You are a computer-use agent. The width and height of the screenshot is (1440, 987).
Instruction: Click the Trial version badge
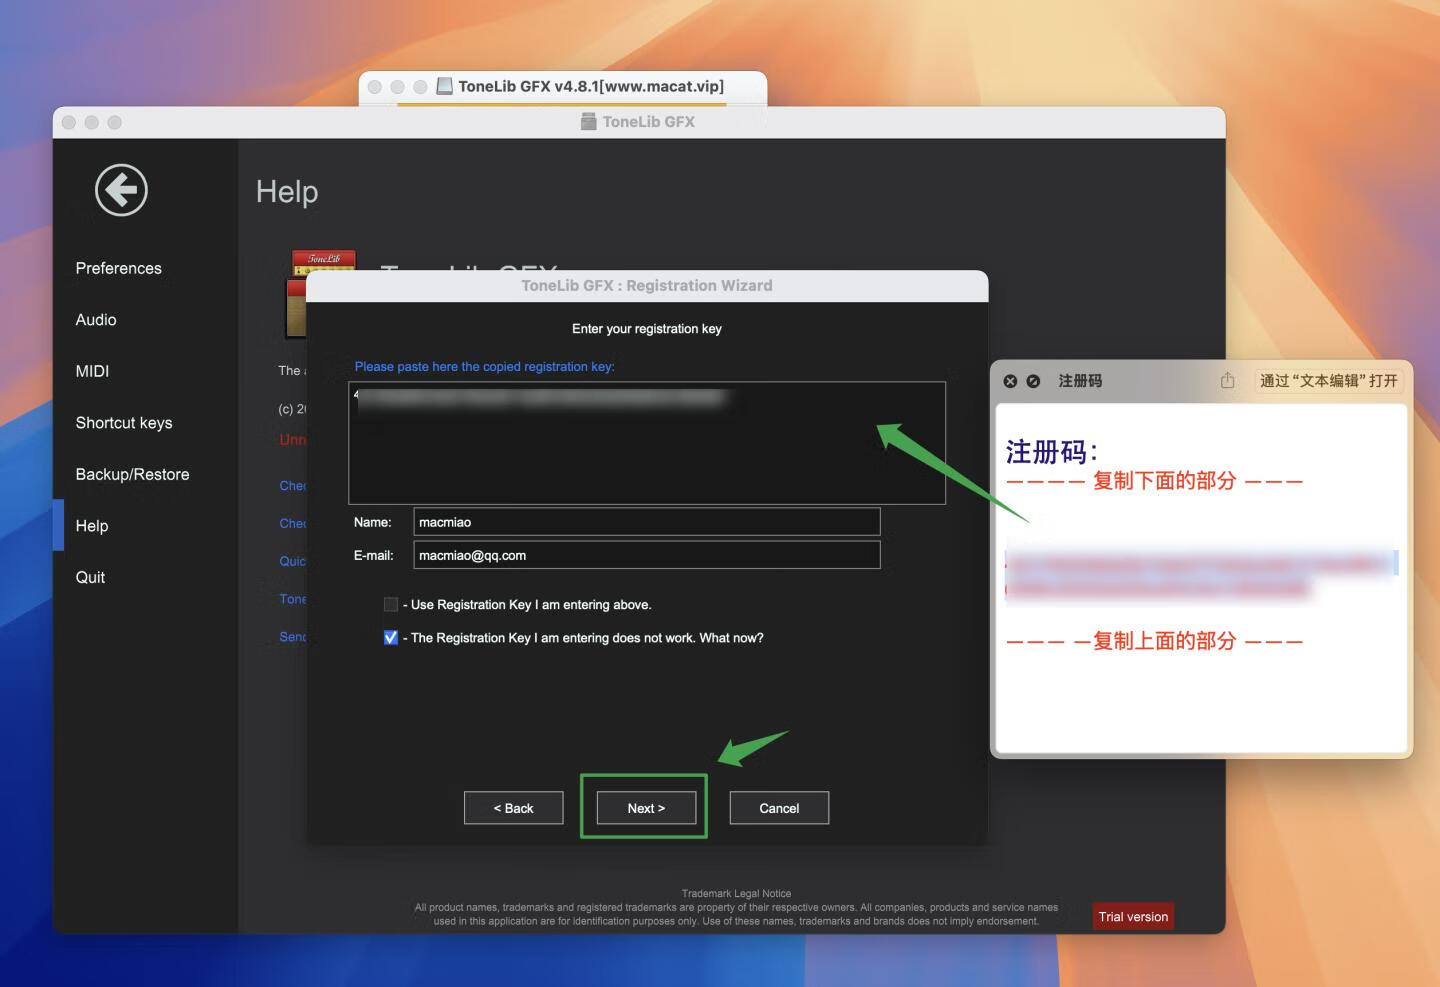coord(1133,916)
